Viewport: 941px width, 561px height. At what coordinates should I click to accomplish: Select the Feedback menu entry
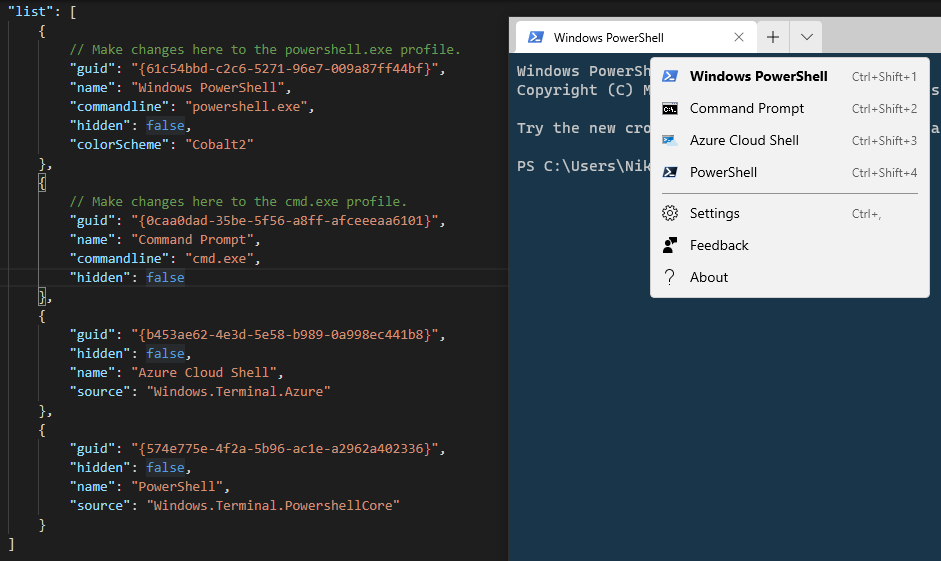[790, 245]
